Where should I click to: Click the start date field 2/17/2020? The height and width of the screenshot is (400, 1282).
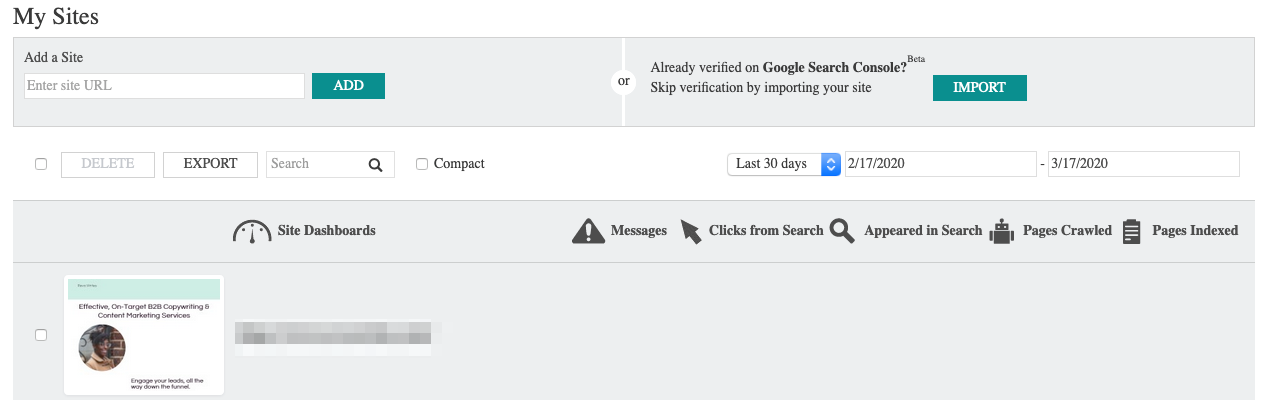940,164
